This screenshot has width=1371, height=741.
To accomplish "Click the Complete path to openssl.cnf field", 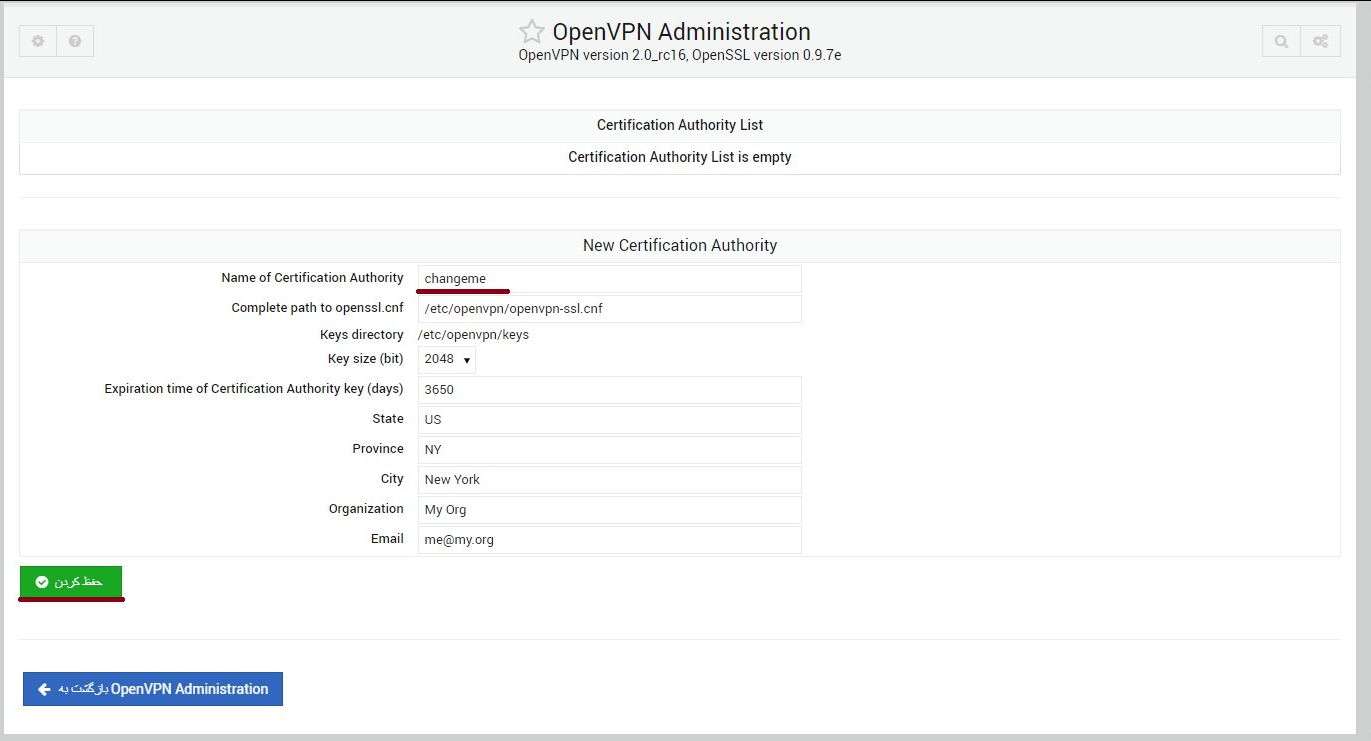I will tap(609, 309).
